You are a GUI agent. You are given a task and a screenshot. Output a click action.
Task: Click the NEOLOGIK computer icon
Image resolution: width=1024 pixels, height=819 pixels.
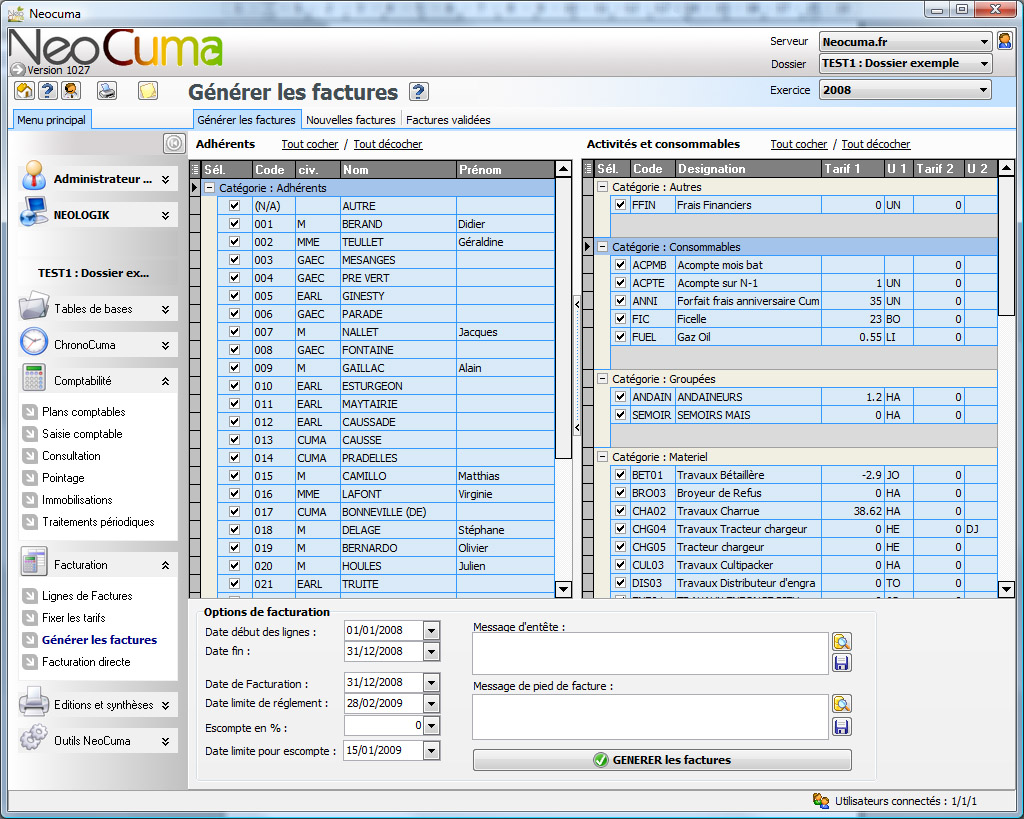point(33,212)
